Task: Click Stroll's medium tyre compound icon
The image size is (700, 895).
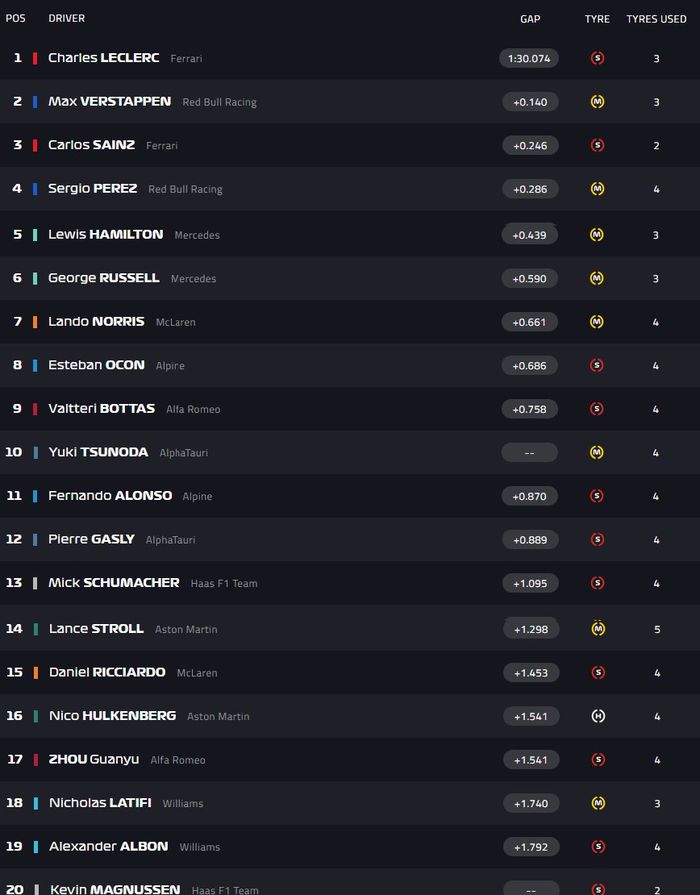Action: tap(598, 629)
